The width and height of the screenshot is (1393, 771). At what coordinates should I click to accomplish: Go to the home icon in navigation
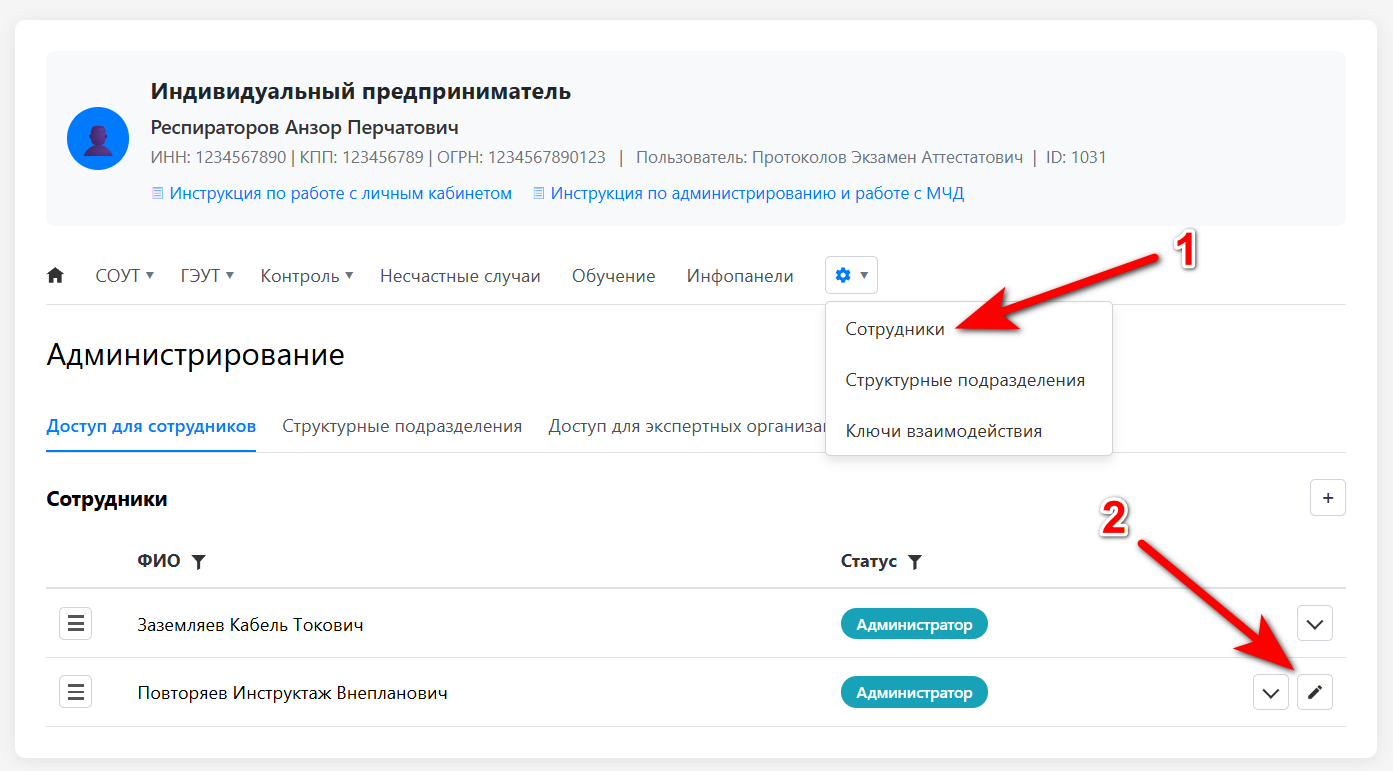coord(55,276)
